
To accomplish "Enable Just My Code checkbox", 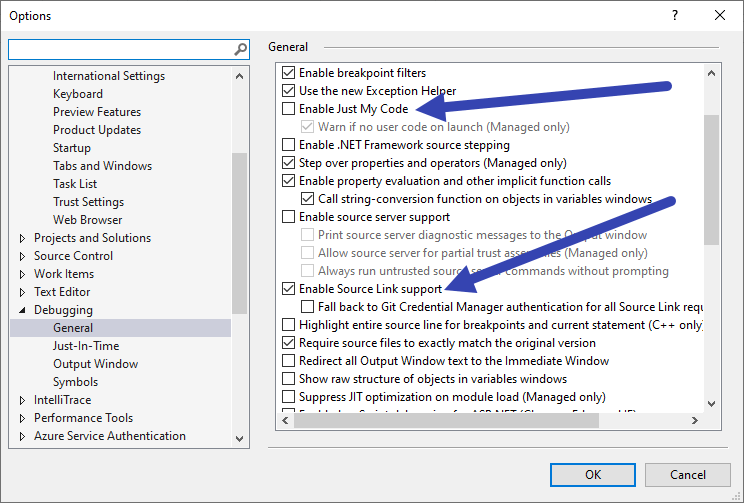I will click(289, 109).
